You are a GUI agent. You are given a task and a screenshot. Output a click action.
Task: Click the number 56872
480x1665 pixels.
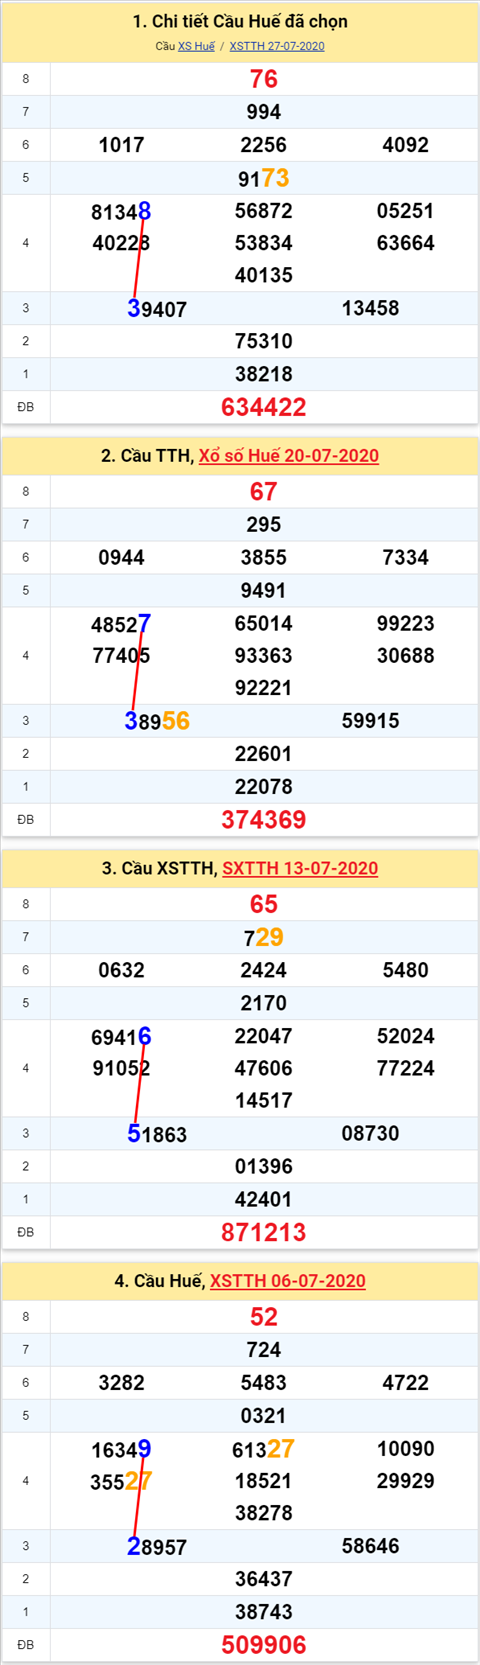point(264,211)
